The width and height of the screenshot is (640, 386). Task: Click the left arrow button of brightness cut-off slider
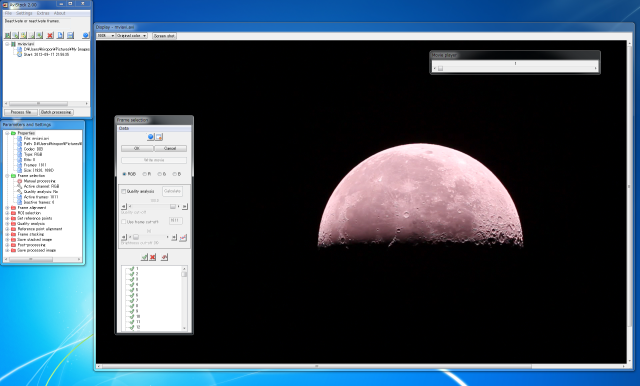(x=124, y=237)
